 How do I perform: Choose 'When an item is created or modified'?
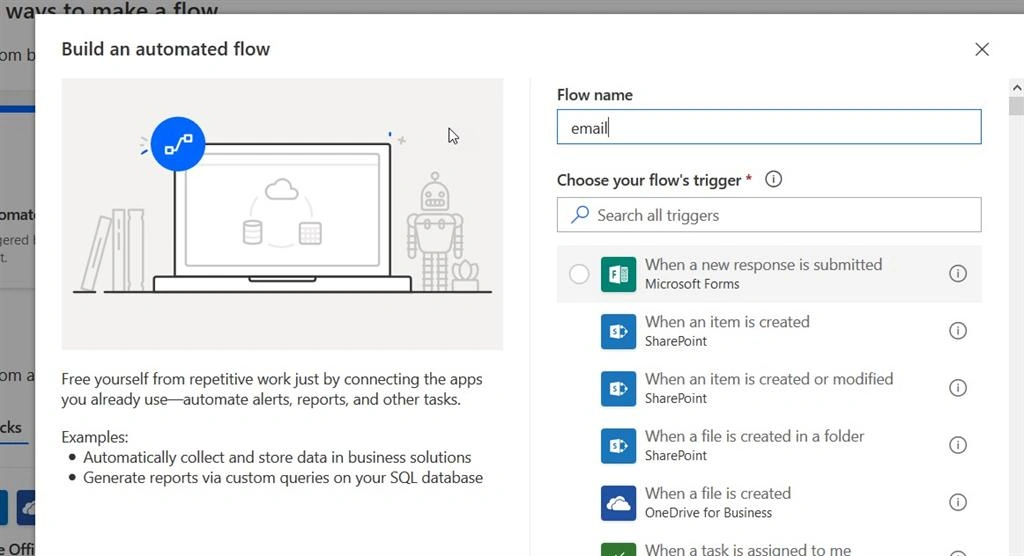coord(769,388)
